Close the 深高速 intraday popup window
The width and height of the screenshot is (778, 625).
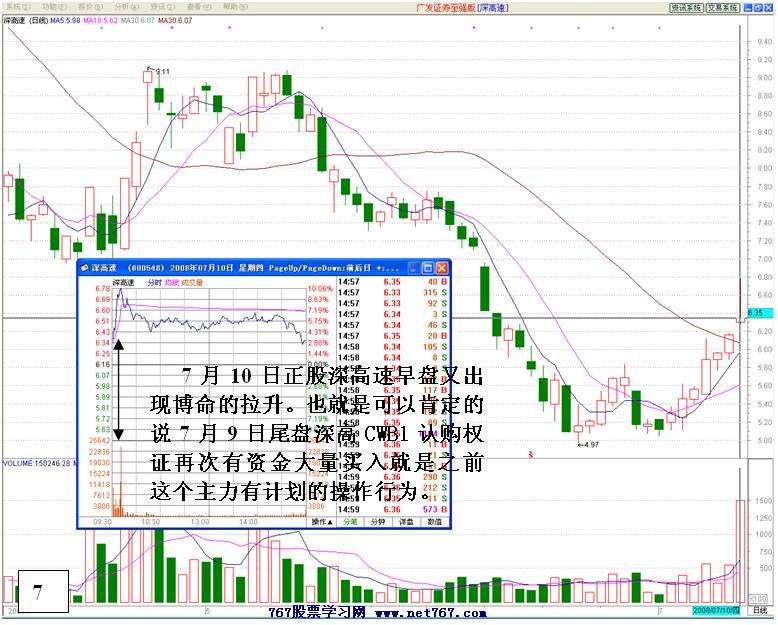pos(441,268)
